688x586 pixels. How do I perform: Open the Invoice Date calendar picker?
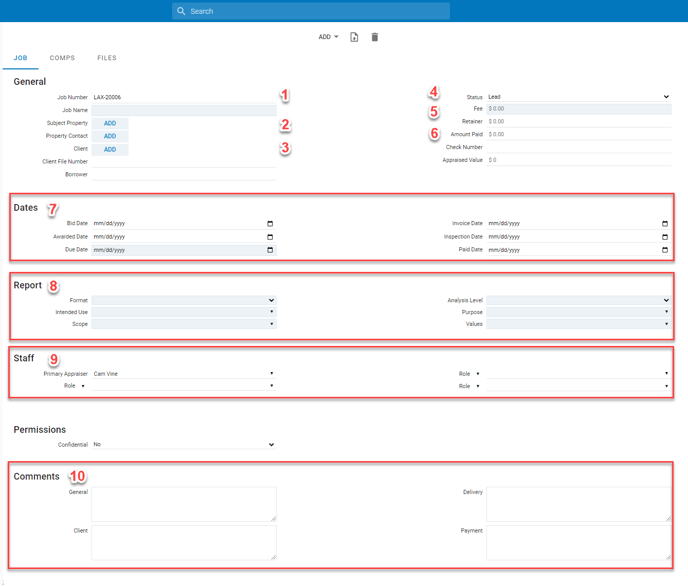665,224
